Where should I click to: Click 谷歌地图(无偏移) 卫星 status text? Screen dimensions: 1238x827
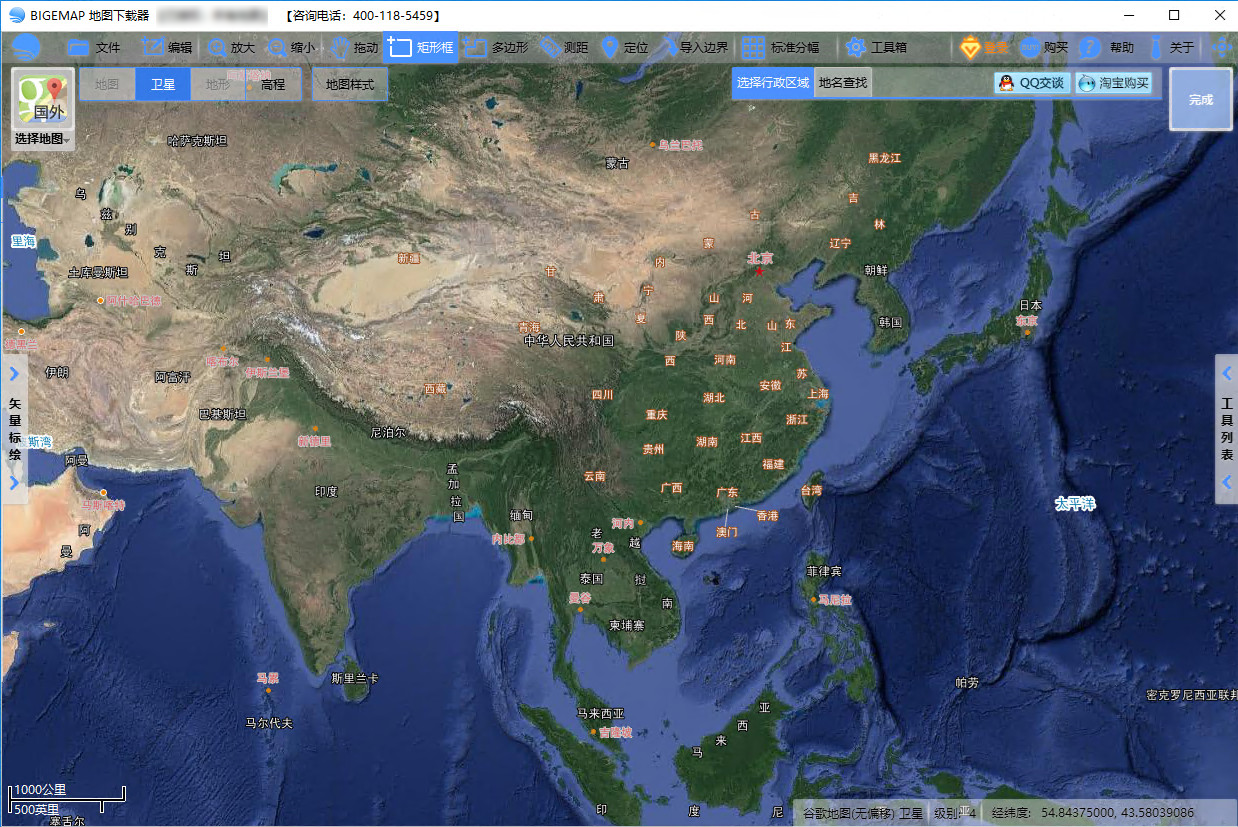[863, 813]
